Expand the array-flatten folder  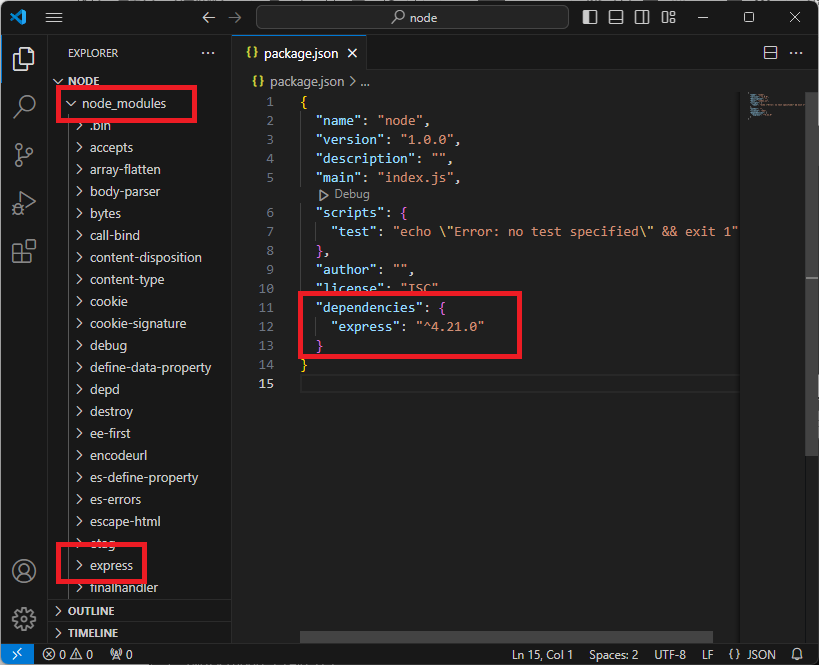[125, 170]
